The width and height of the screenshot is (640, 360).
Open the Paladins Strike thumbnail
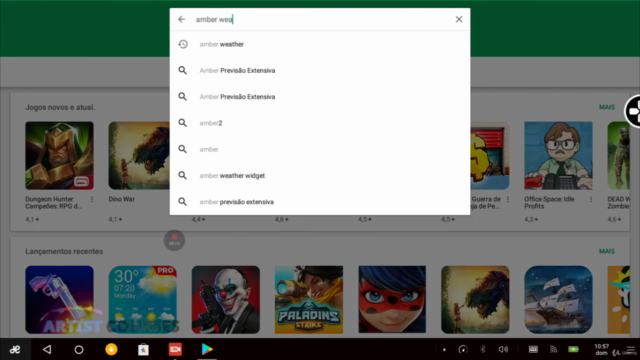[309, 300]
